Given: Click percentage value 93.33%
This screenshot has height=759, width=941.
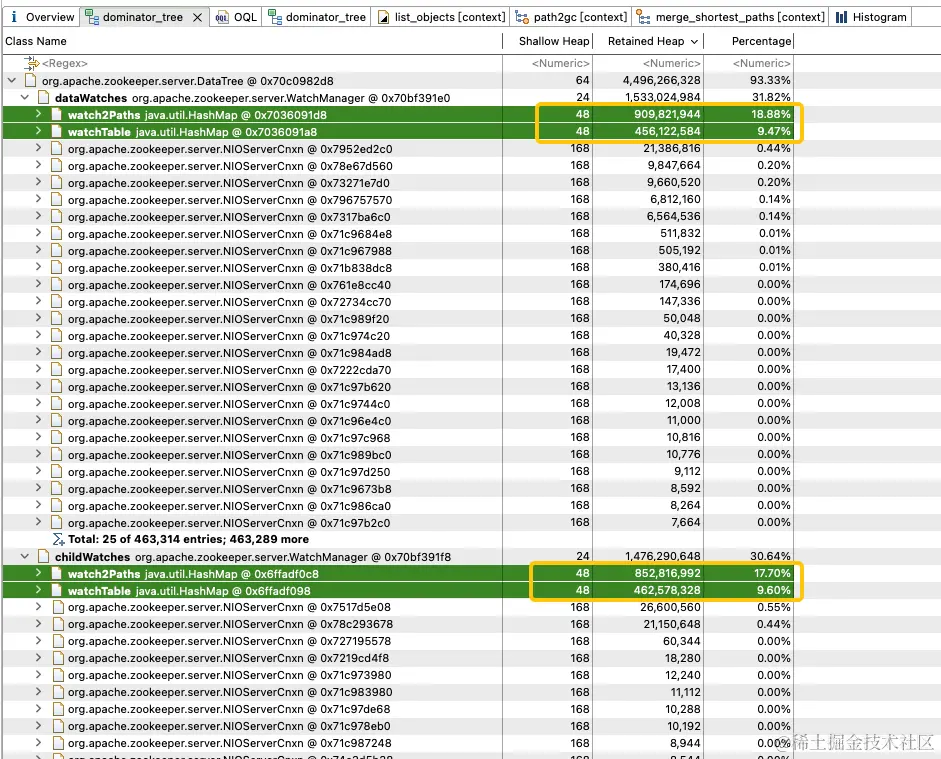Looking at the screenshot, I should pyautogui.click(x=770, y=80).
